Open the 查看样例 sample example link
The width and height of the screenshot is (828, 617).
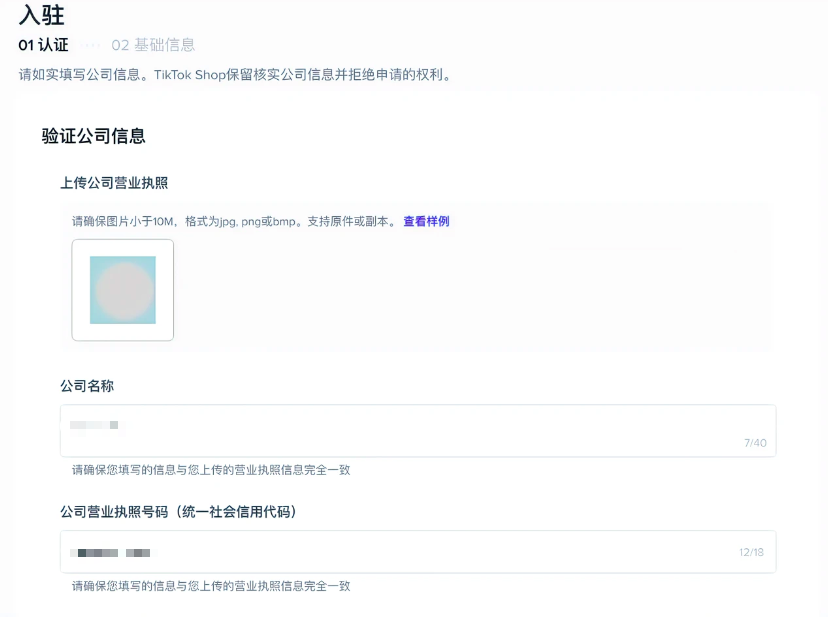pos(425,223)
